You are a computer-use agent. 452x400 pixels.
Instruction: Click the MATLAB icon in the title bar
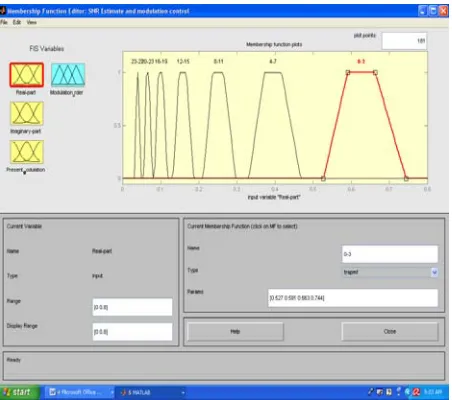pos(3,11)
